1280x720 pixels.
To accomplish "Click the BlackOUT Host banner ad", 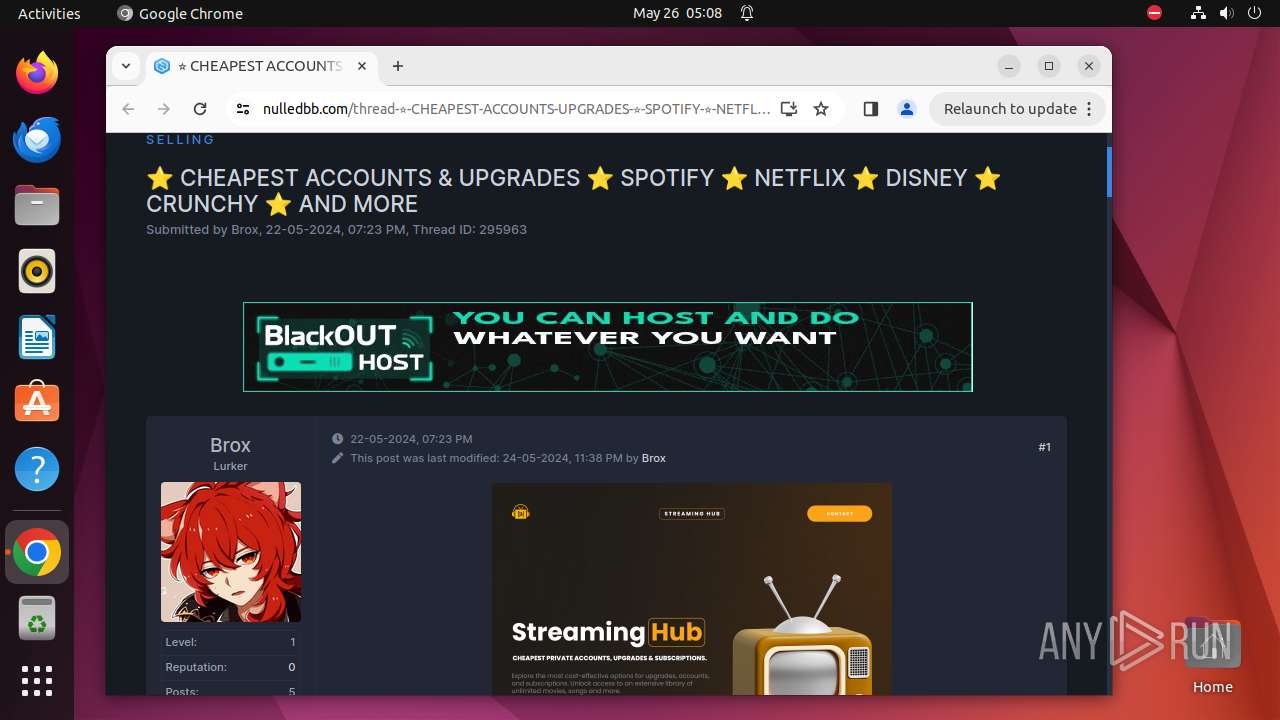I will (608, 347).
